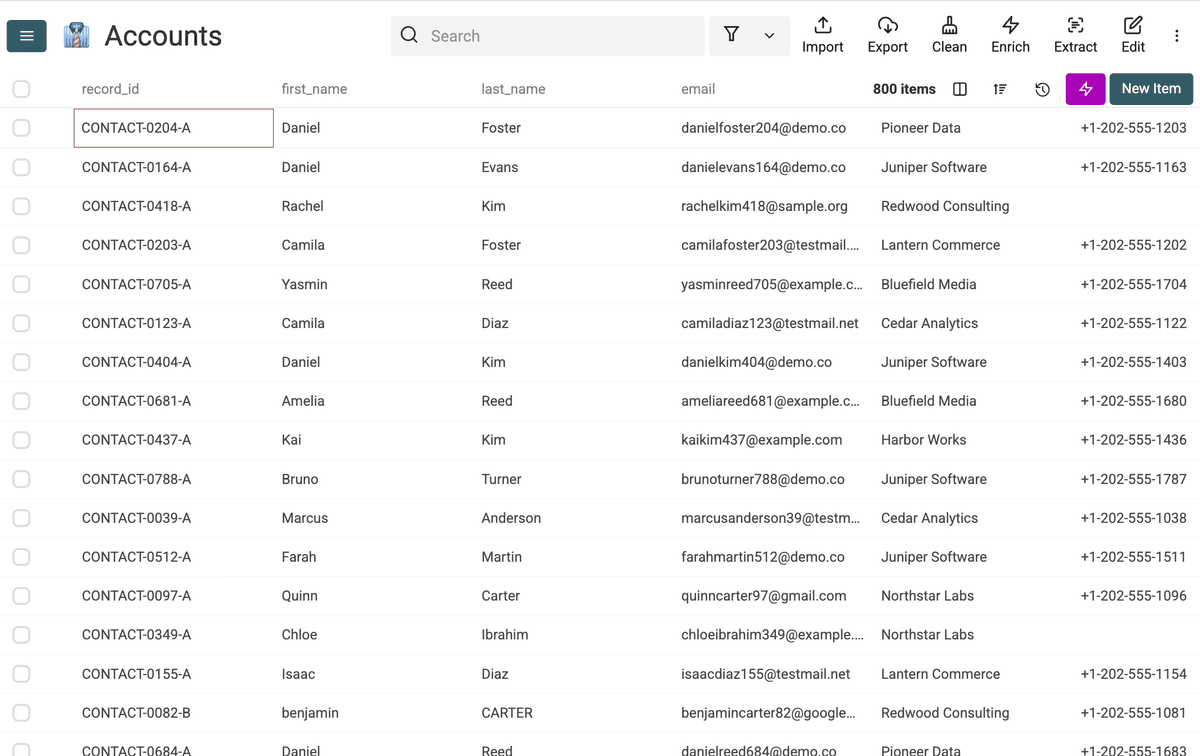
Task: Open the hamburger navigation menu
Action: pos(27,36)
